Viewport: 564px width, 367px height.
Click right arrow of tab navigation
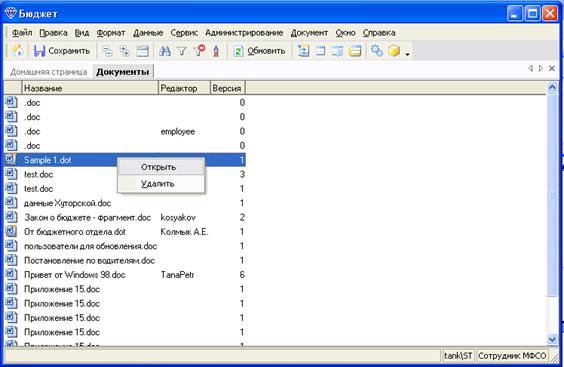tap(541, 68)
